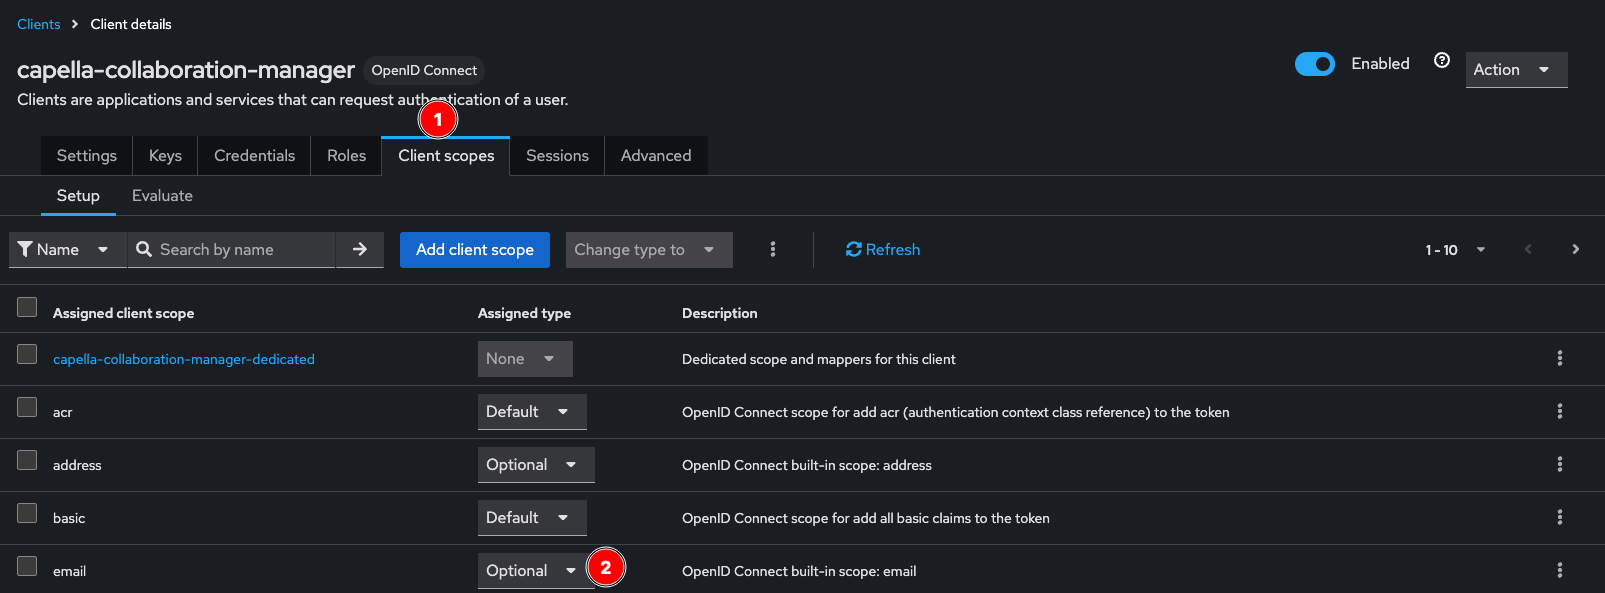Click the capella-collaboration-manager client title
Viewport: 1605px width, 593px height.
pos(186,70)
